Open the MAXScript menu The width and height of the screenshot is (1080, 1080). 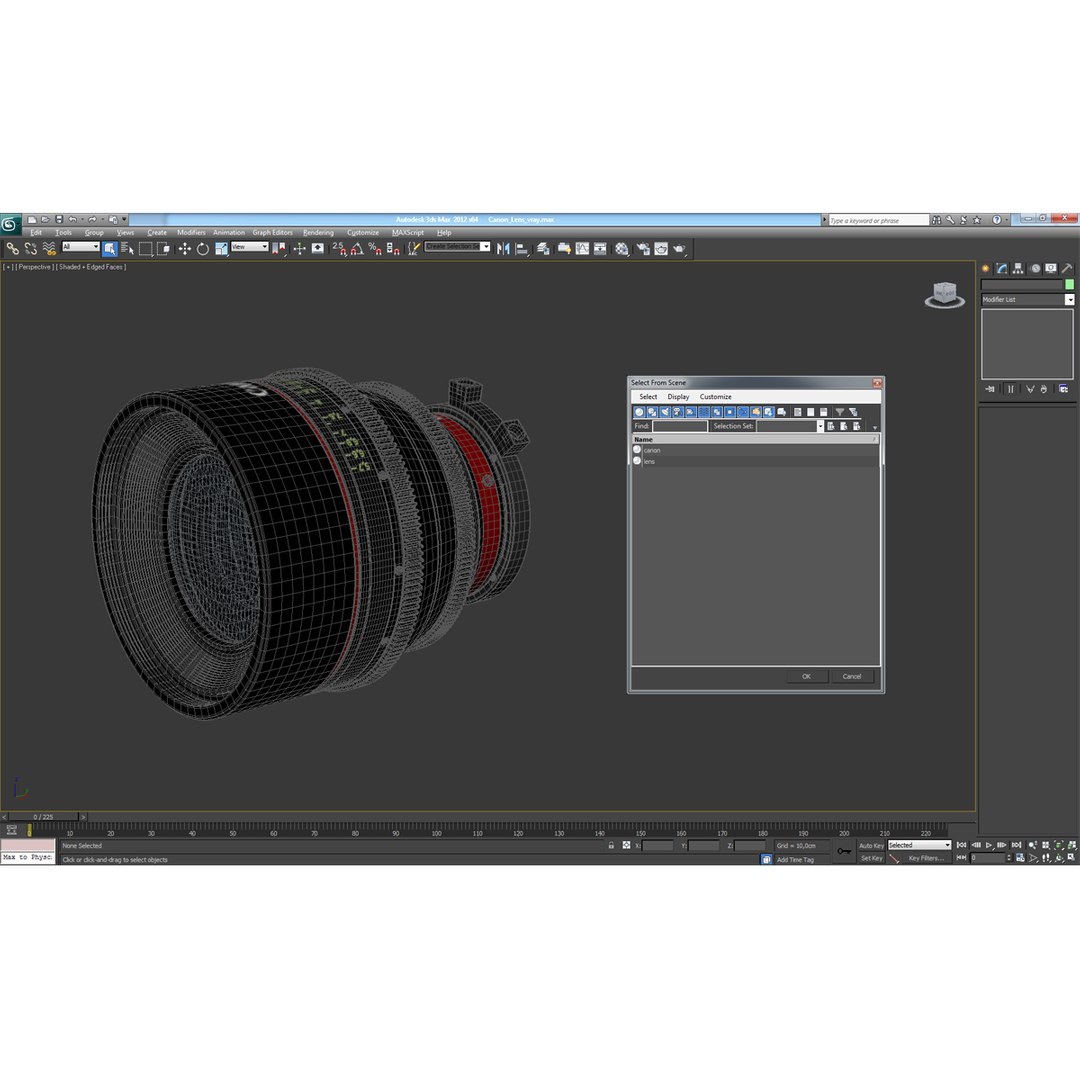[x=408, y=233]
